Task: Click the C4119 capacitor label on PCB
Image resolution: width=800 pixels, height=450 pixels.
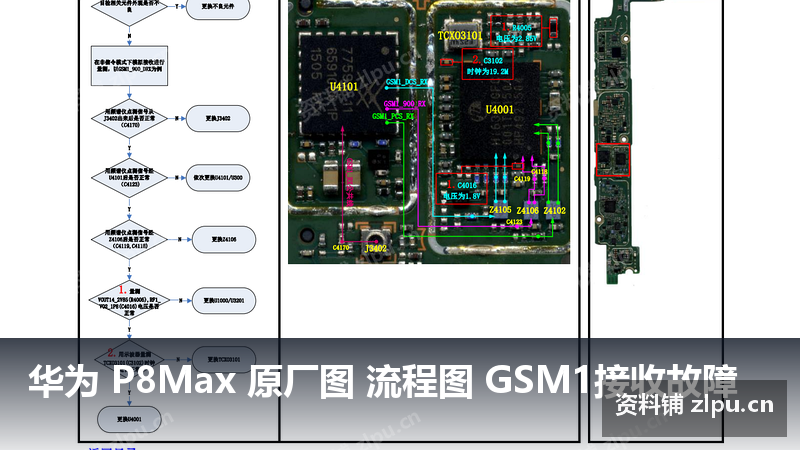Action: pos(522,179)
